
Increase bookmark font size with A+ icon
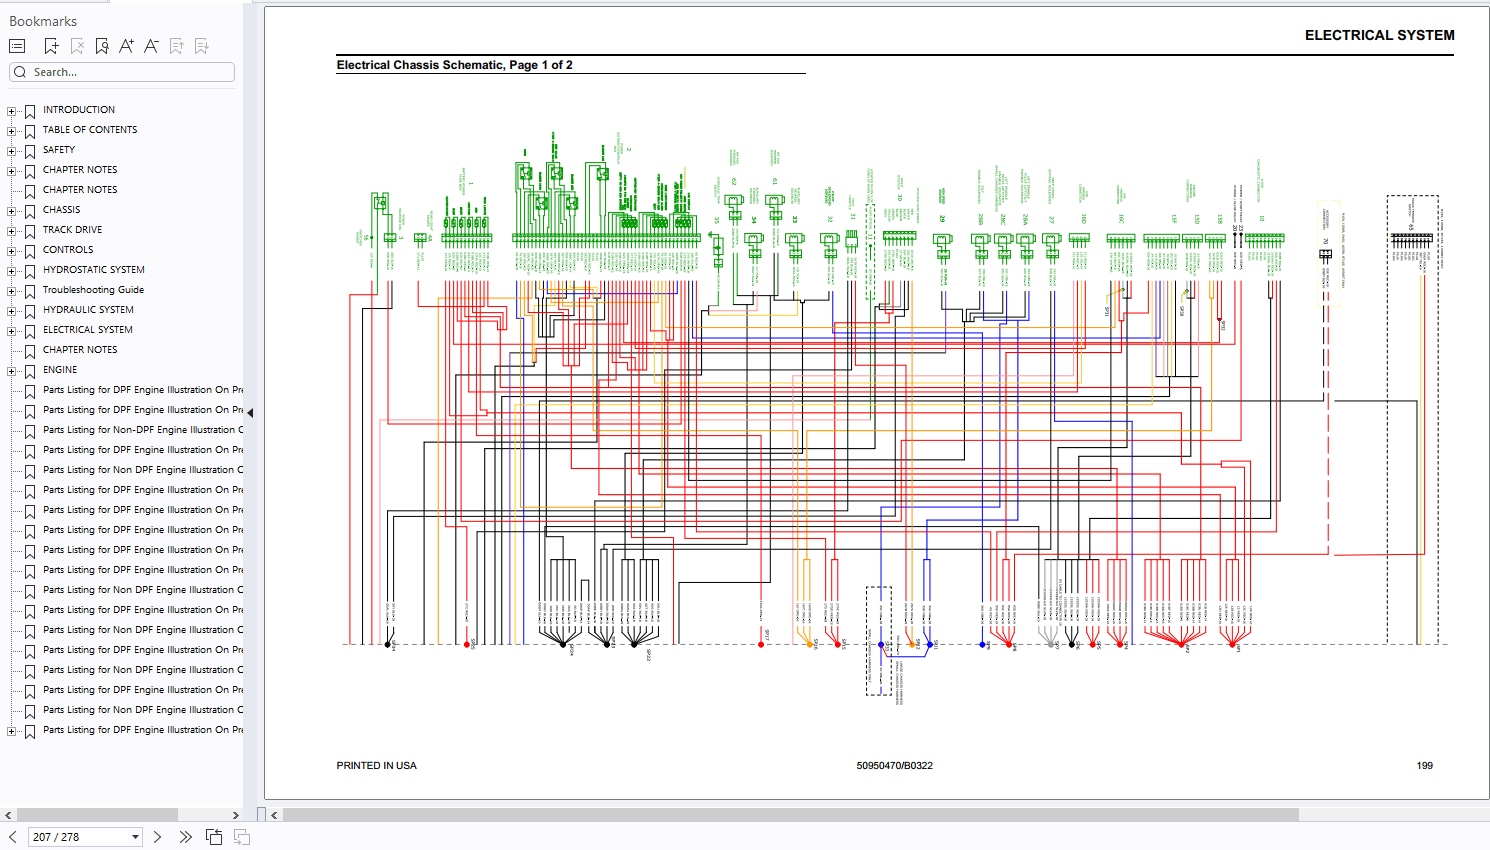click(126, 46)
